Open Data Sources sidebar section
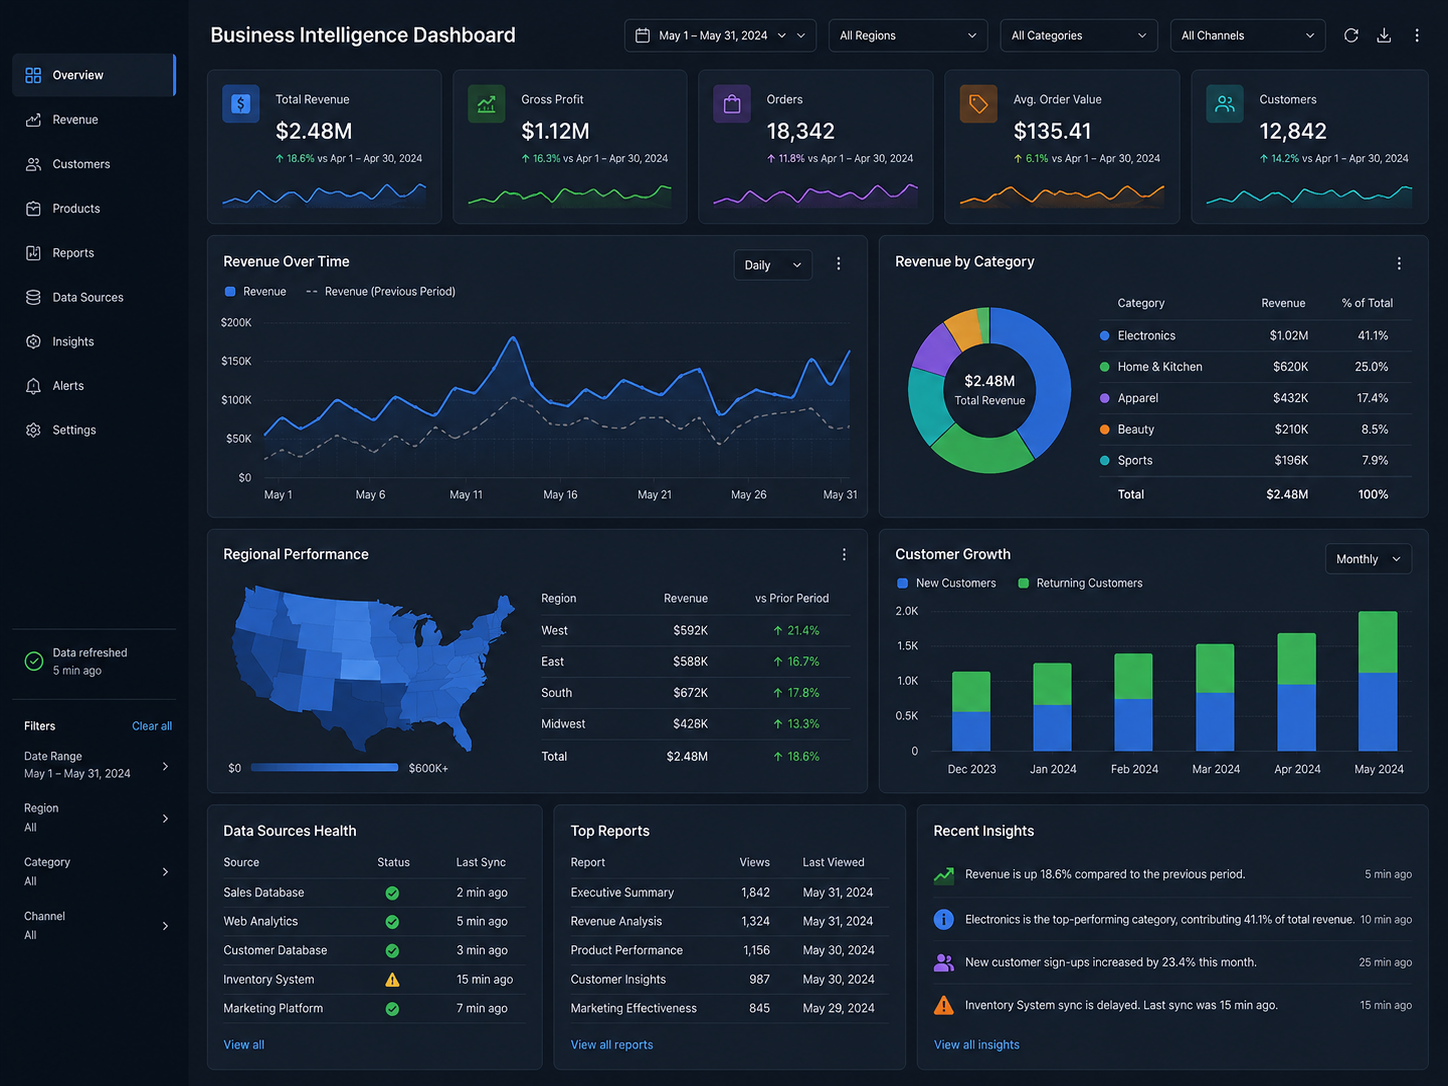The width and height of the screenshot is (1448, 1086). (94, 297)
